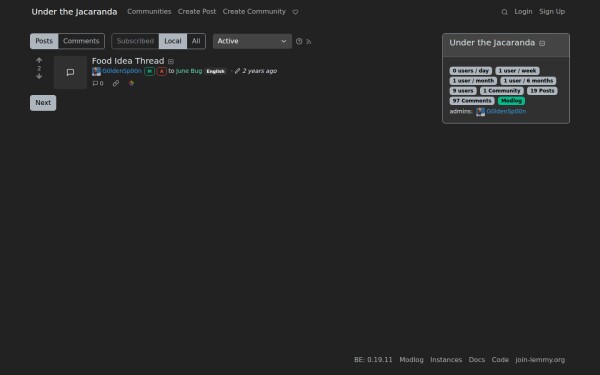Image resolution: width=600 pixels, height=375 pixels.
Task: Open the Food Idea Thread post thumbnail
Action: pyautogui.click(x=70, y=72)
